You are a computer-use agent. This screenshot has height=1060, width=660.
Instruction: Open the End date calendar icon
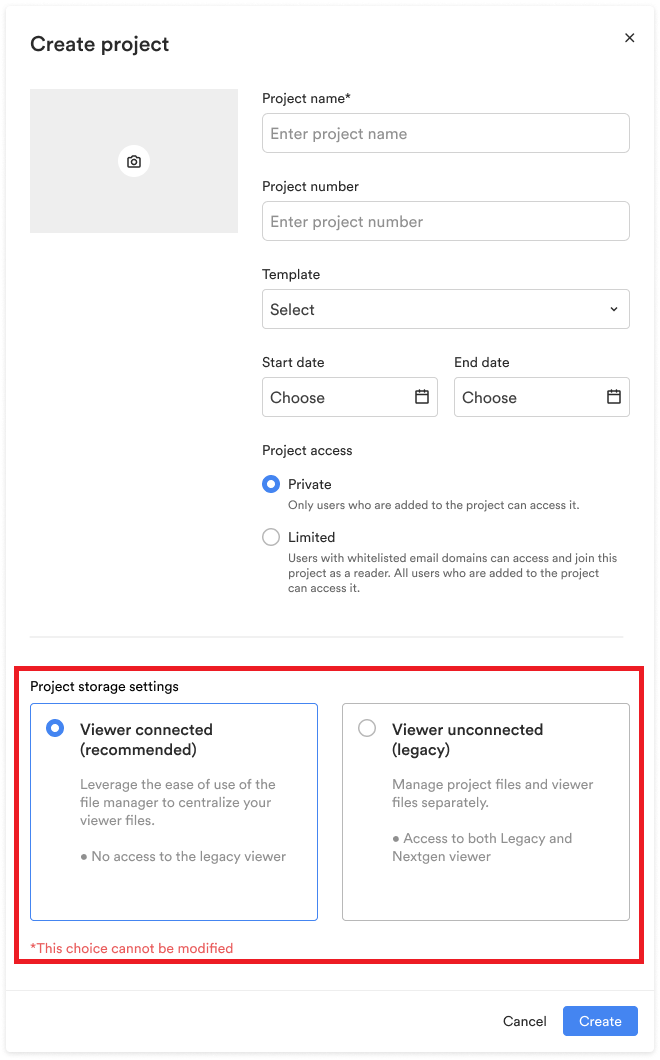click(614, 397)
